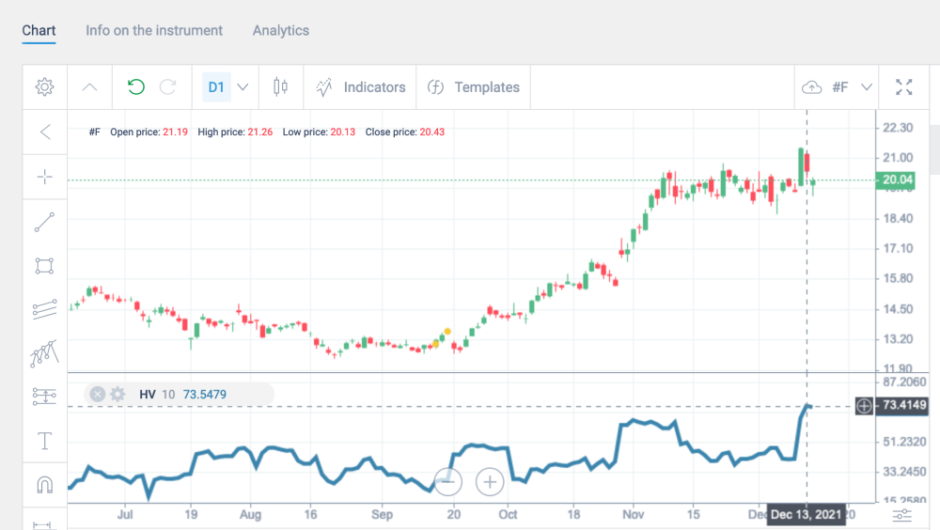Screen dimensions: 940x530
Task: Collapse the drawing tools sidebar arrow
Action: (45, 132)
